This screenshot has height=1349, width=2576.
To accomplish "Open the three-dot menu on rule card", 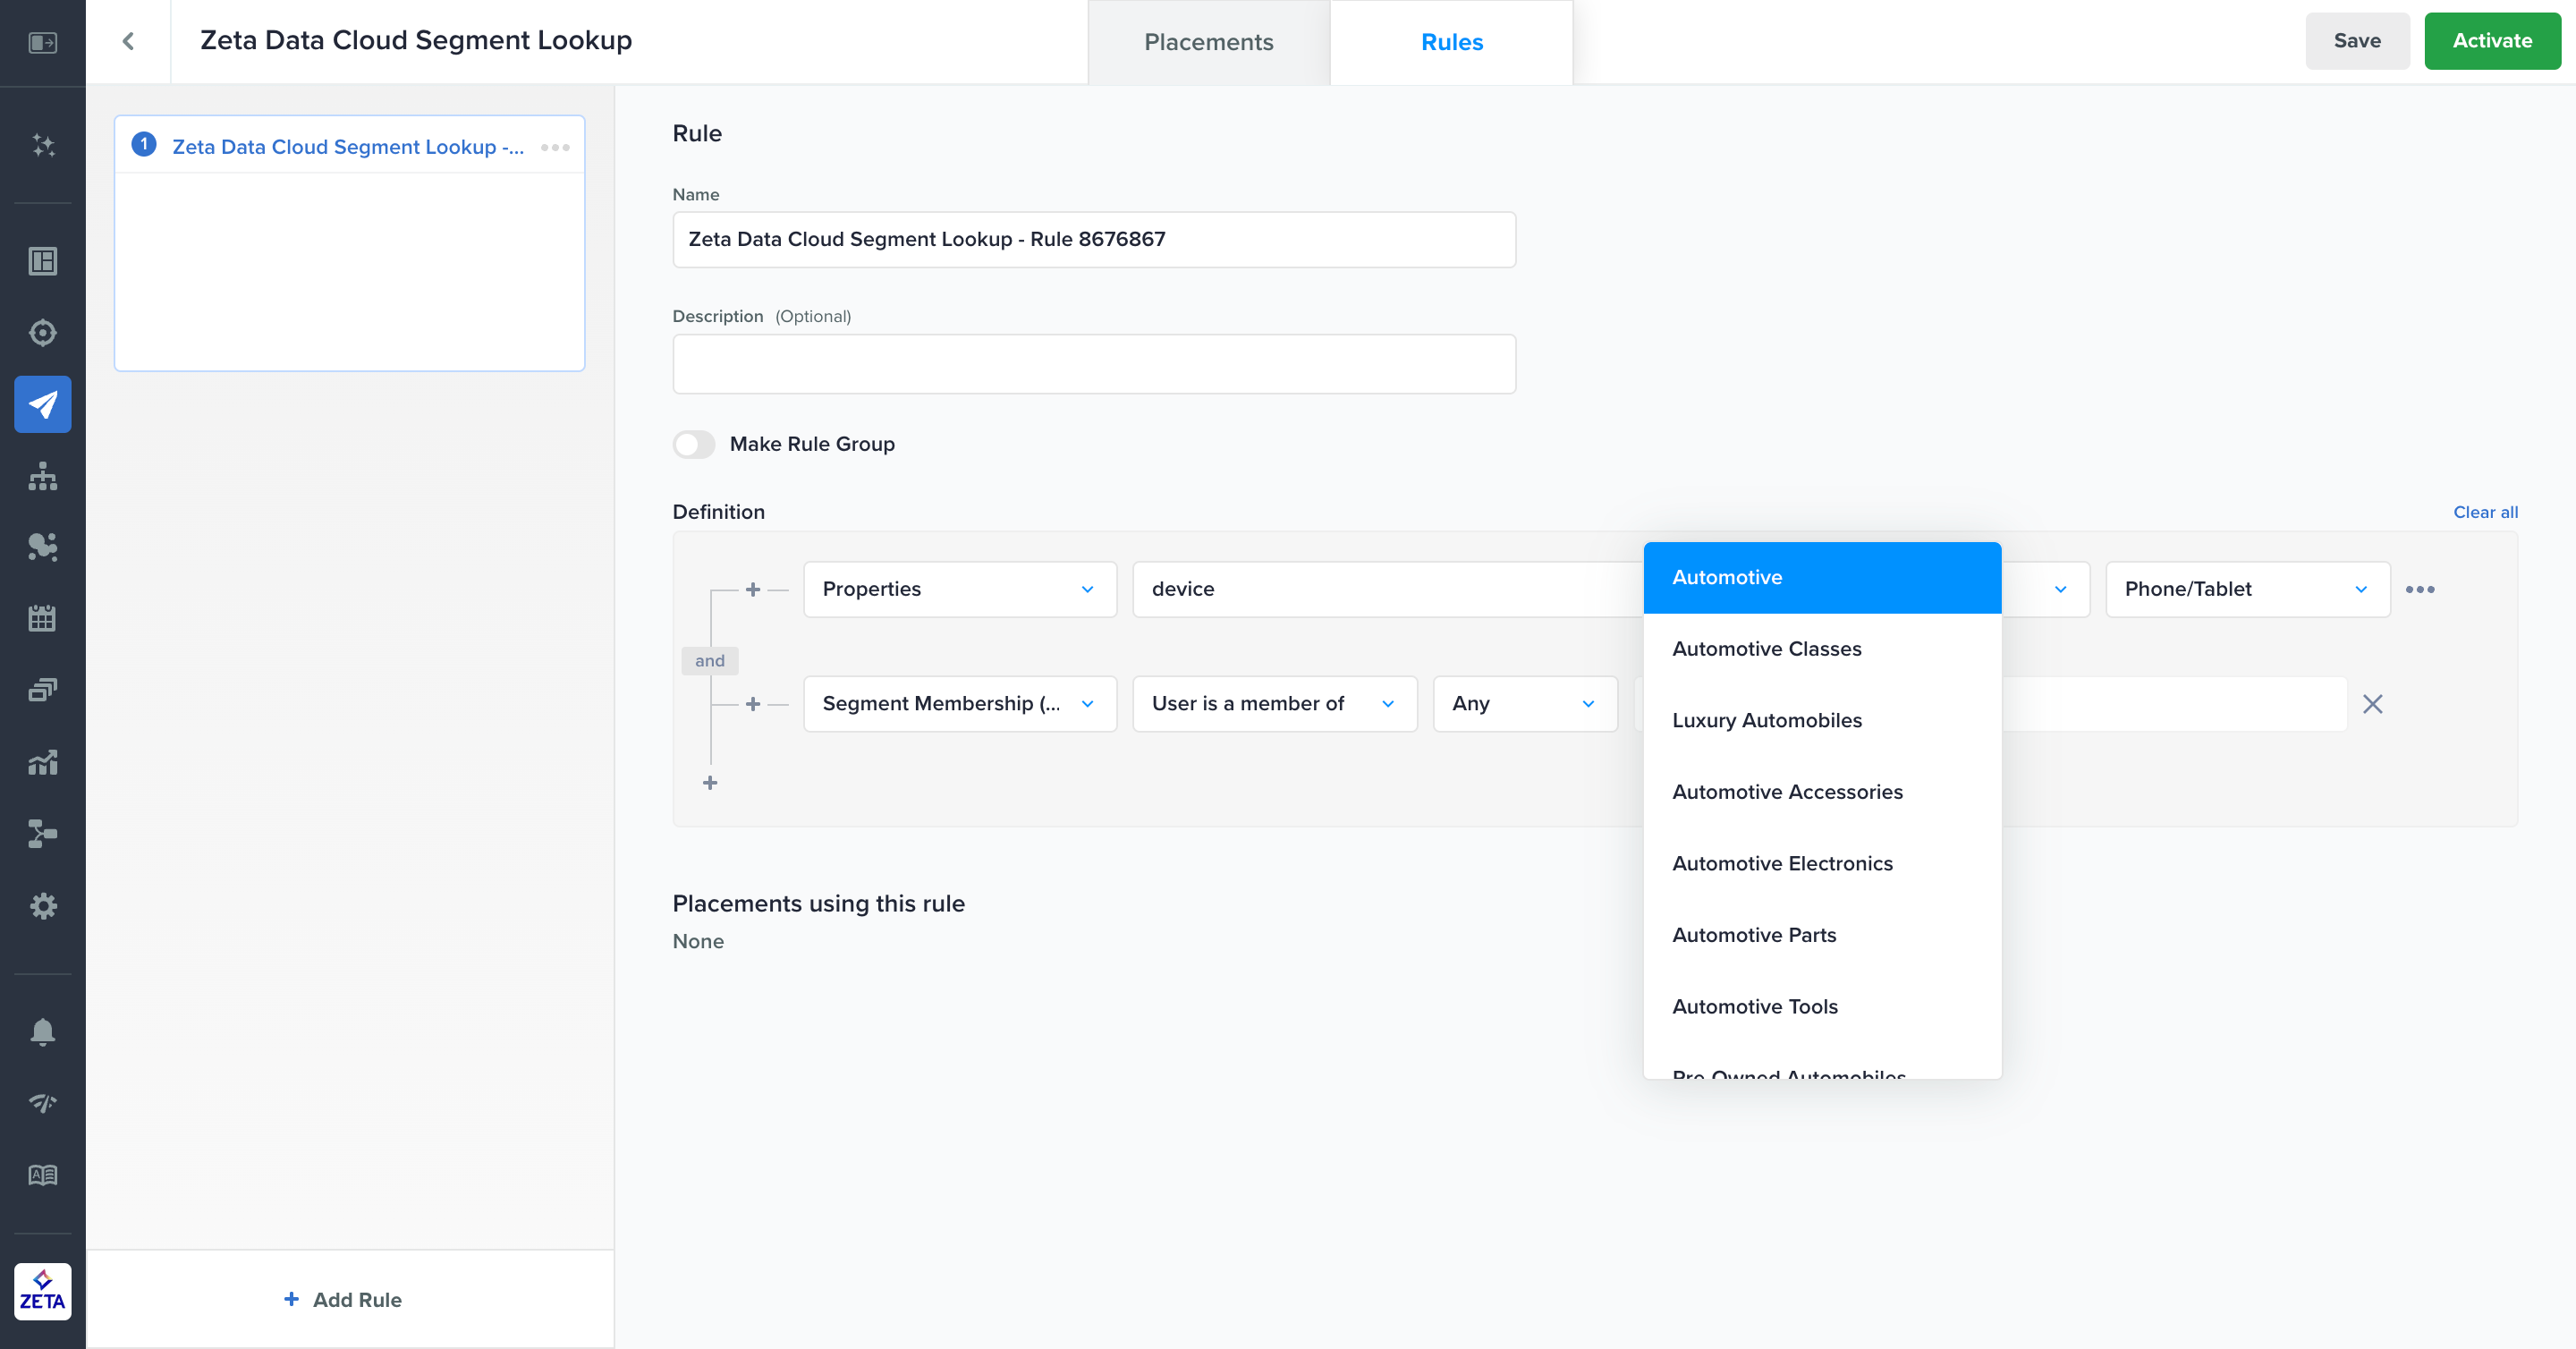I will click(x=555, y=147).
